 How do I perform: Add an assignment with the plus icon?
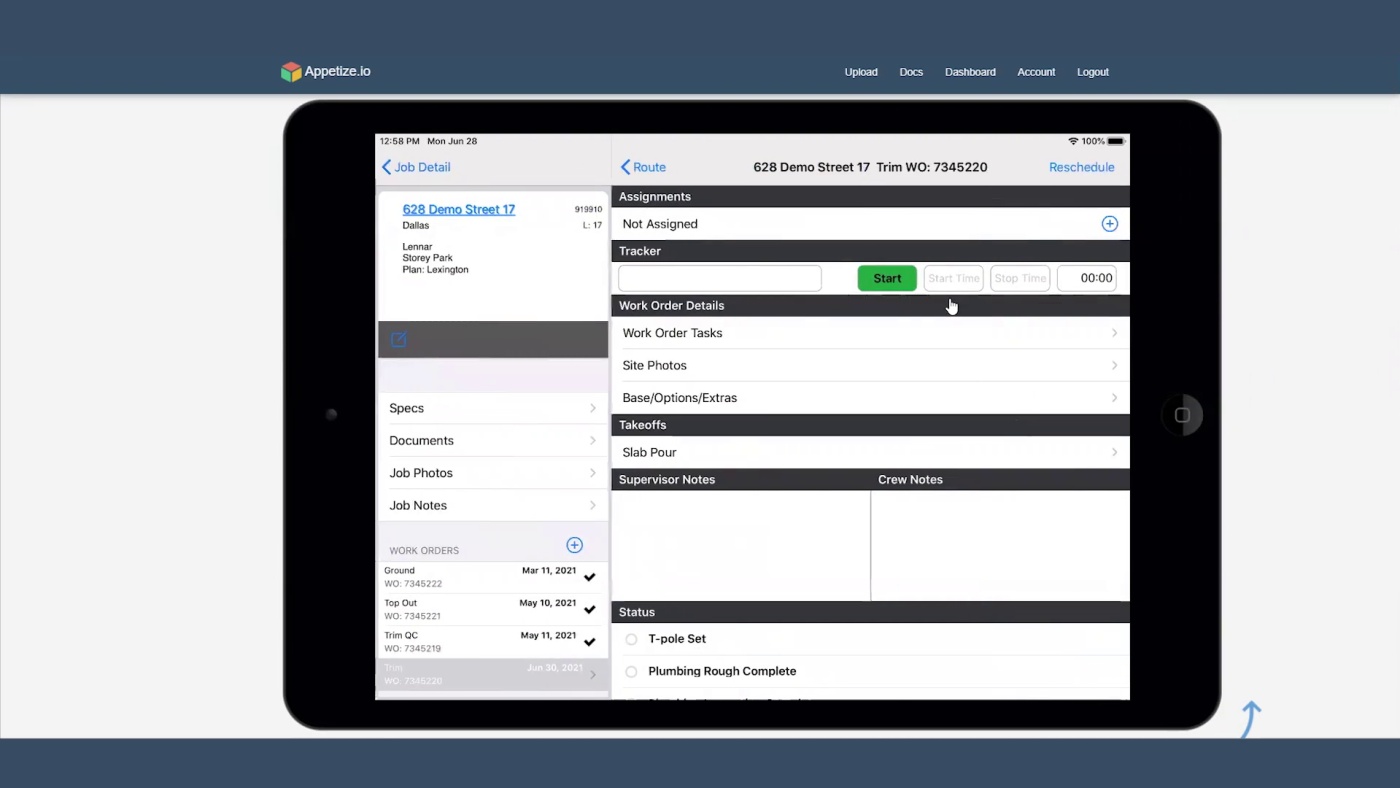coord(1109,224)
